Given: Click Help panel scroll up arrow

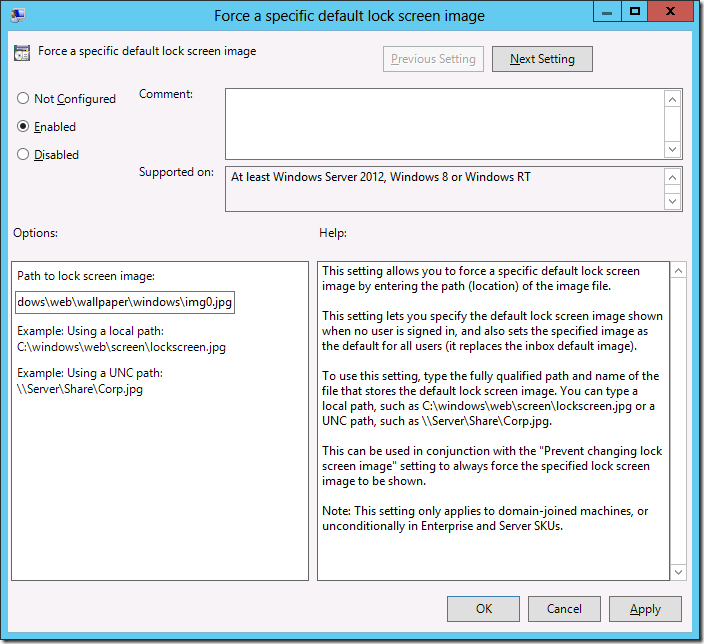Looking at the screenshot, I should [x=678, y=271].
